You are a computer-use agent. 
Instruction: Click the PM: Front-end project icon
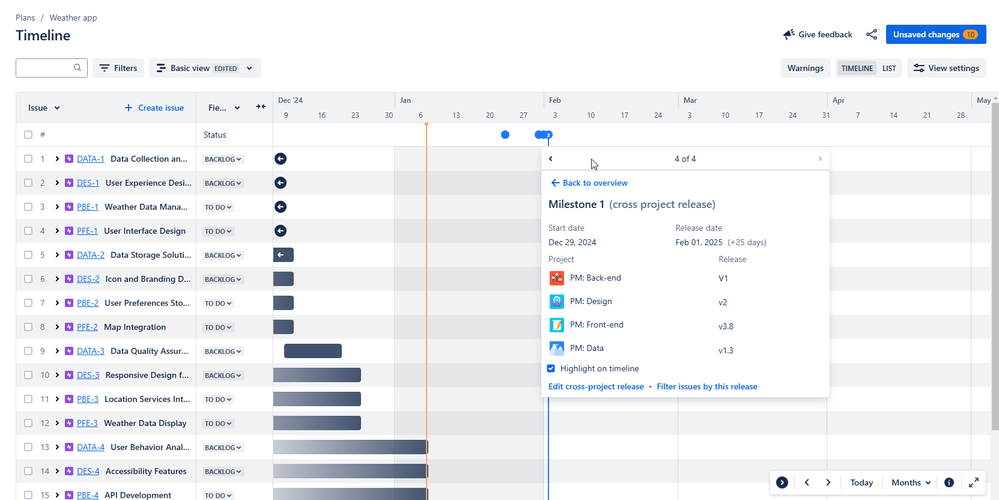pyautogui.click(x=557, y=325)
